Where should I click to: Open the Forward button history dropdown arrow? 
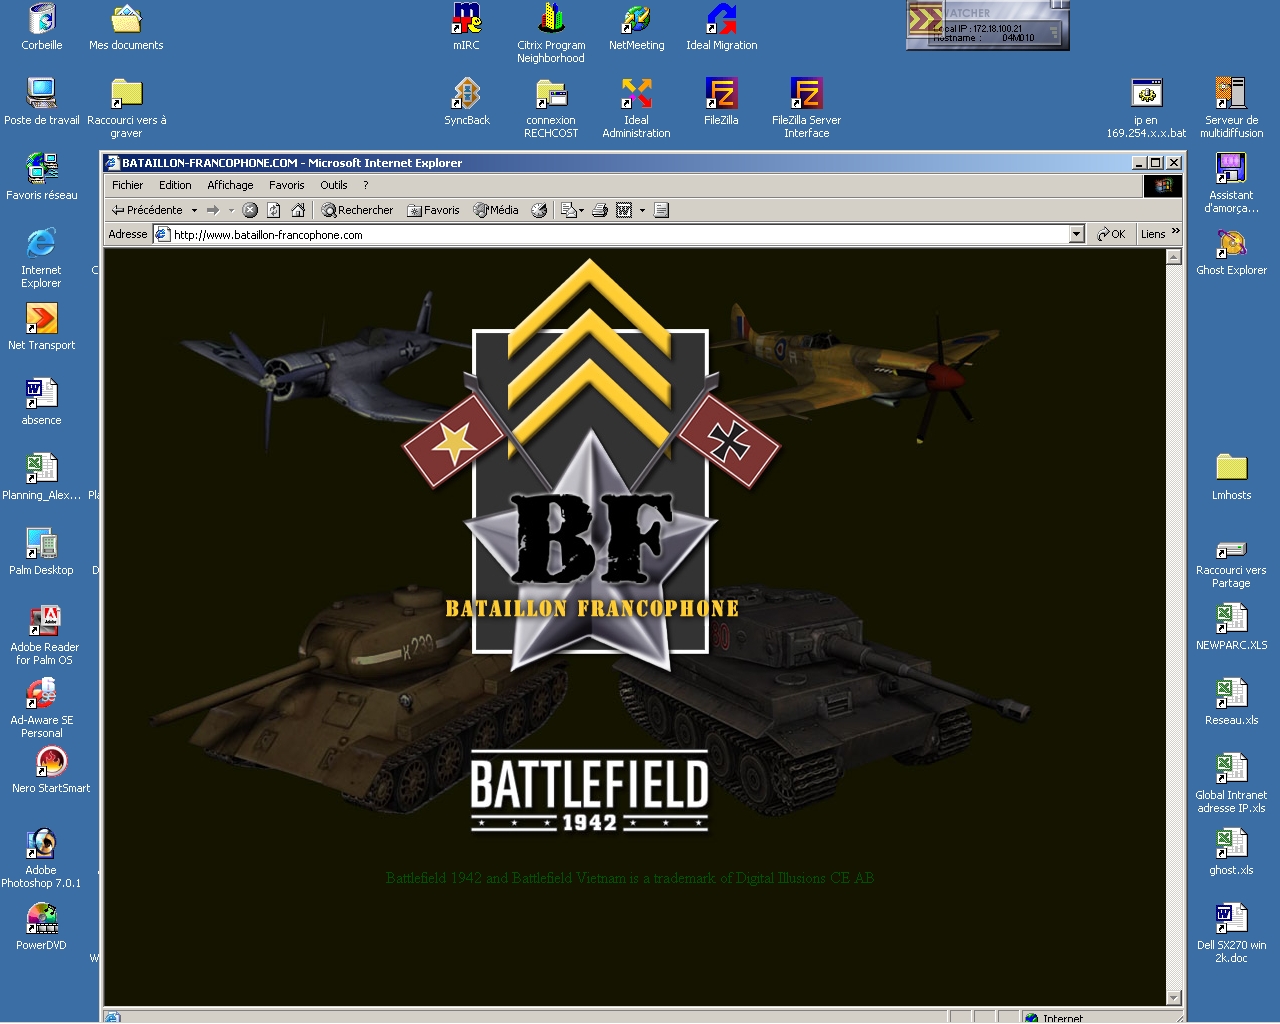(231, 210)
